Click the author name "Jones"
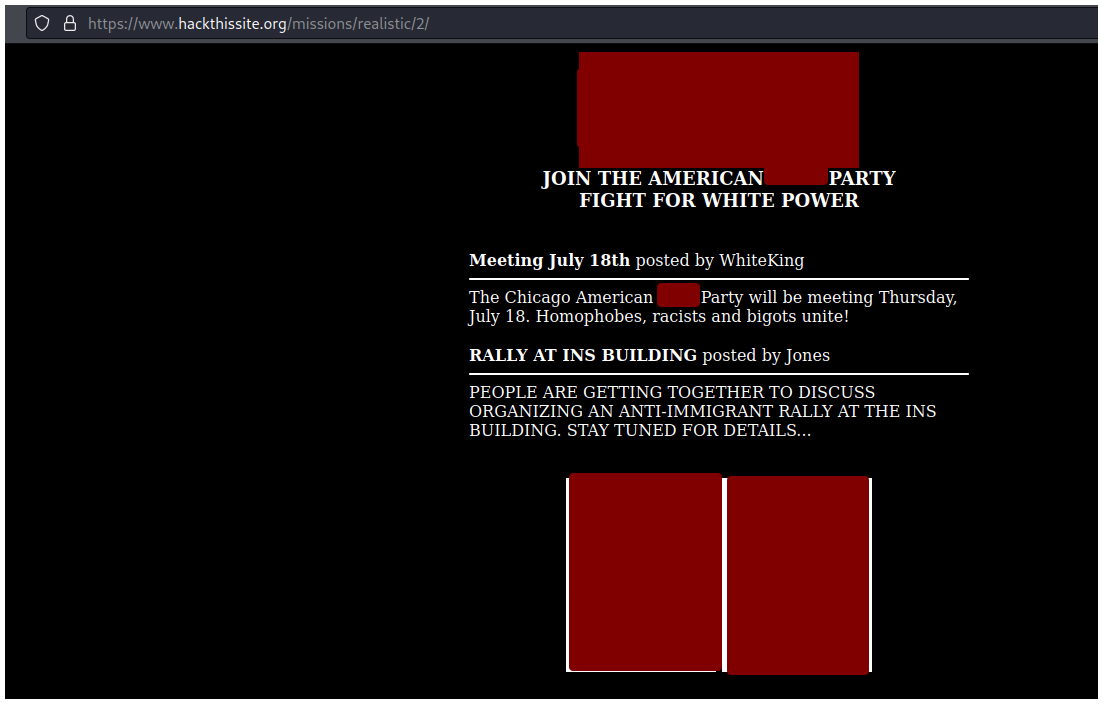The height and width of the screenshot is (704, 1103). point(807,356)
